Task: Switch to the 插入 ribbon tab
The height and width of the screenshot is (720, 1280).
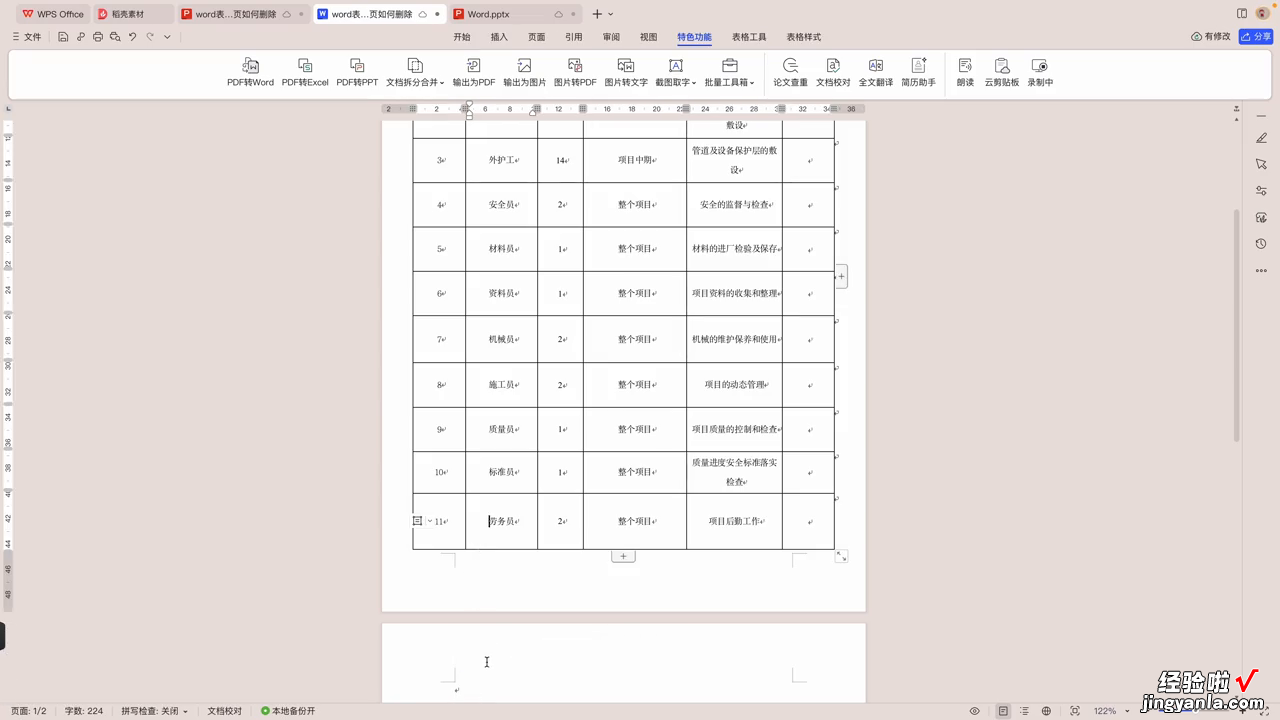Action: tap(499, 37)
